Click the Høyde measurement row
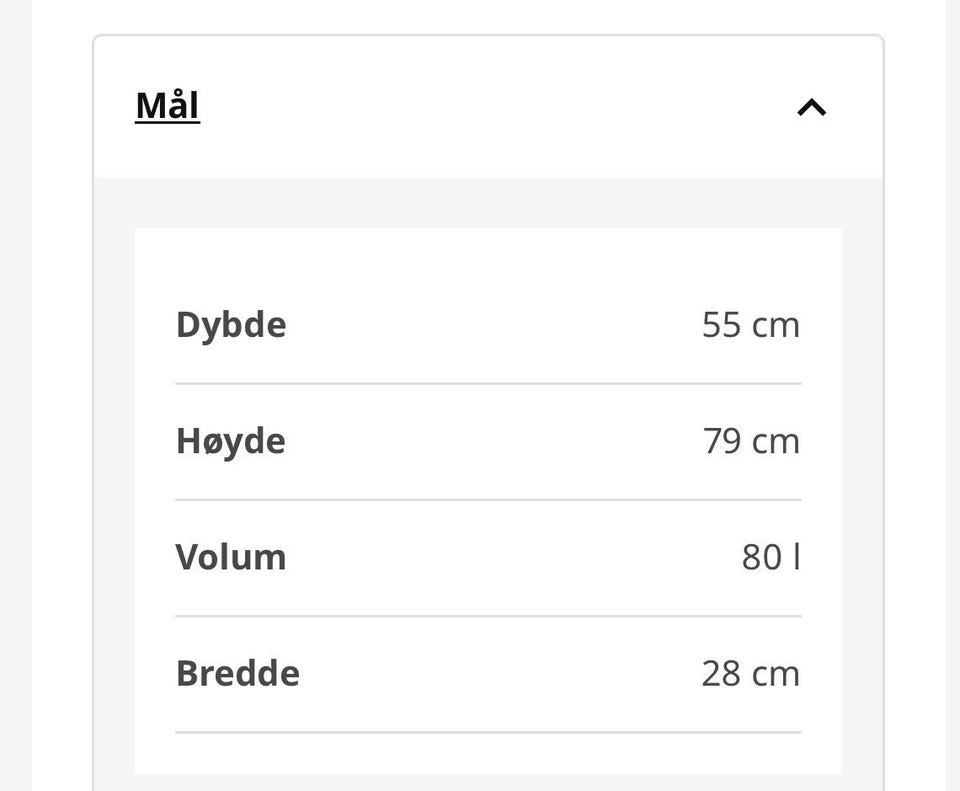 [x=488, y=442]
